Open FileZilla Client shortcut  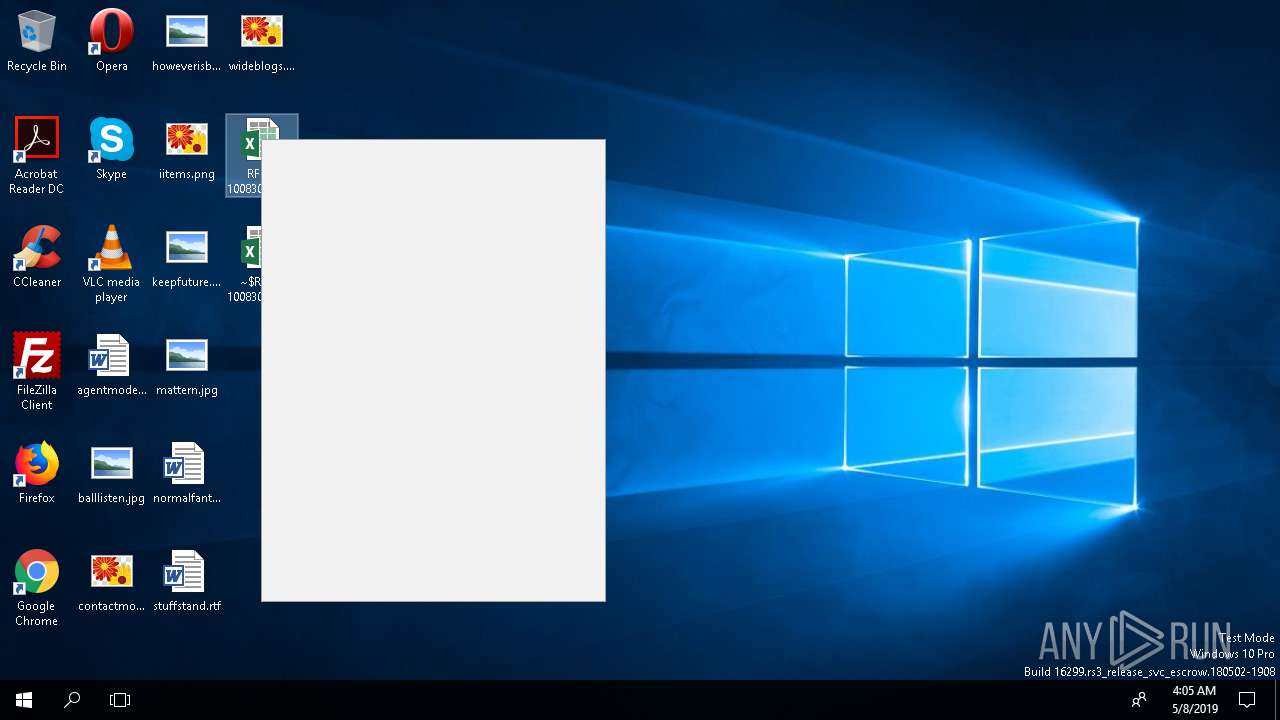pyautogui.click(x=37, y=371)
